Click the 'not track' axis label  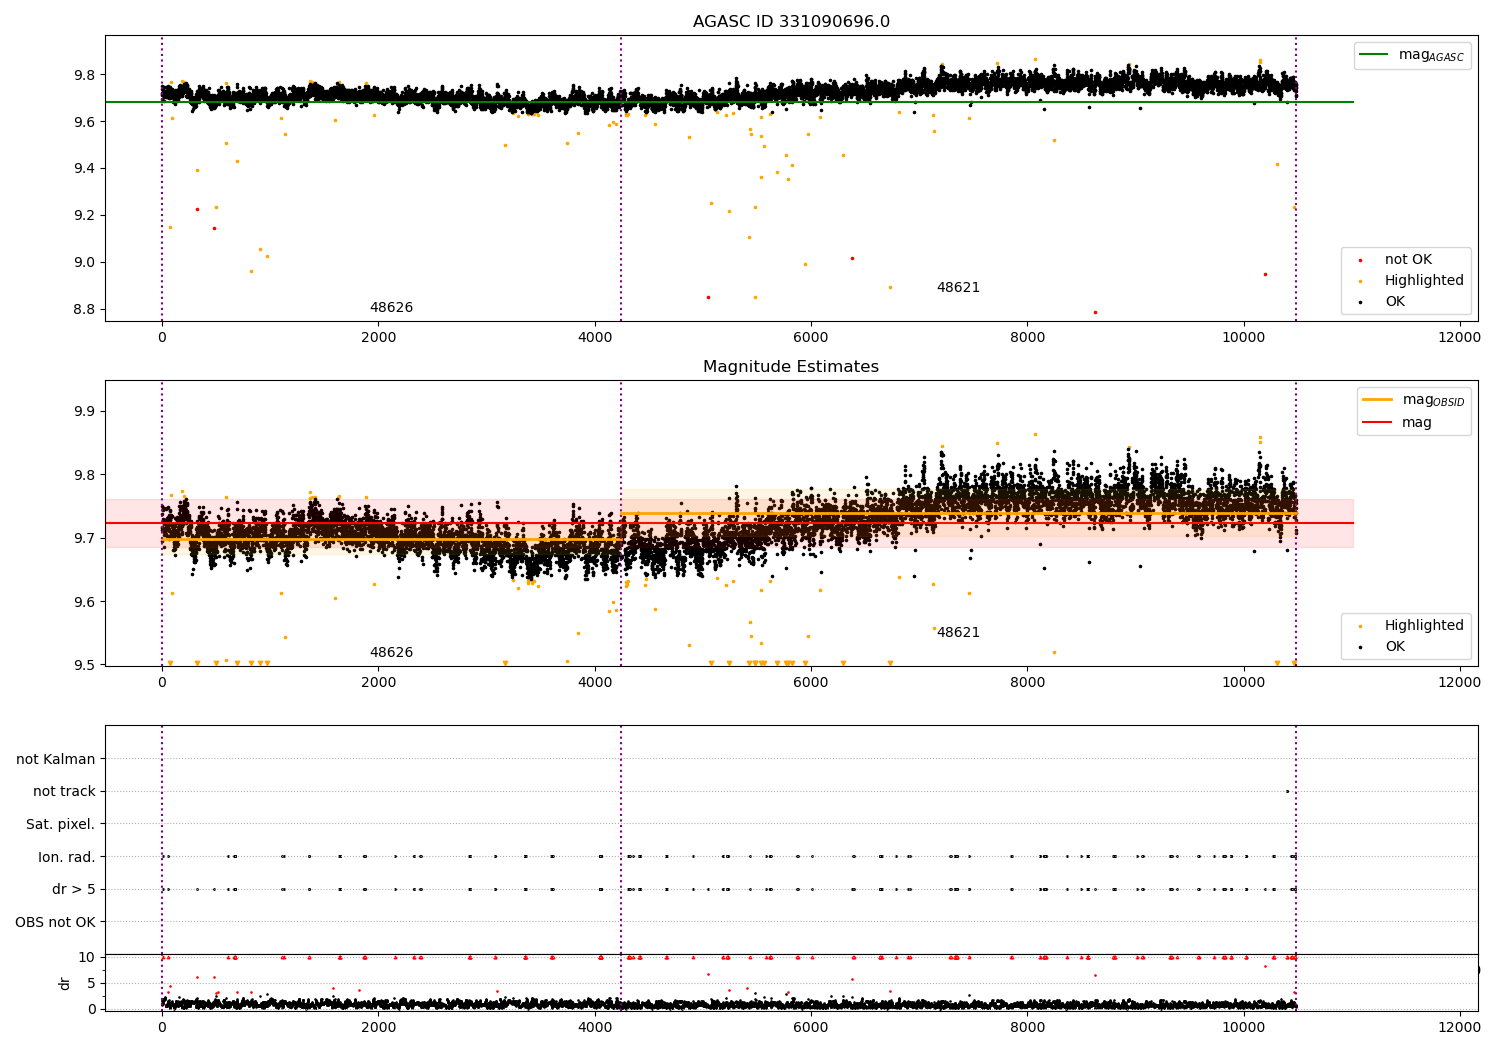click(x=64, y=792)
